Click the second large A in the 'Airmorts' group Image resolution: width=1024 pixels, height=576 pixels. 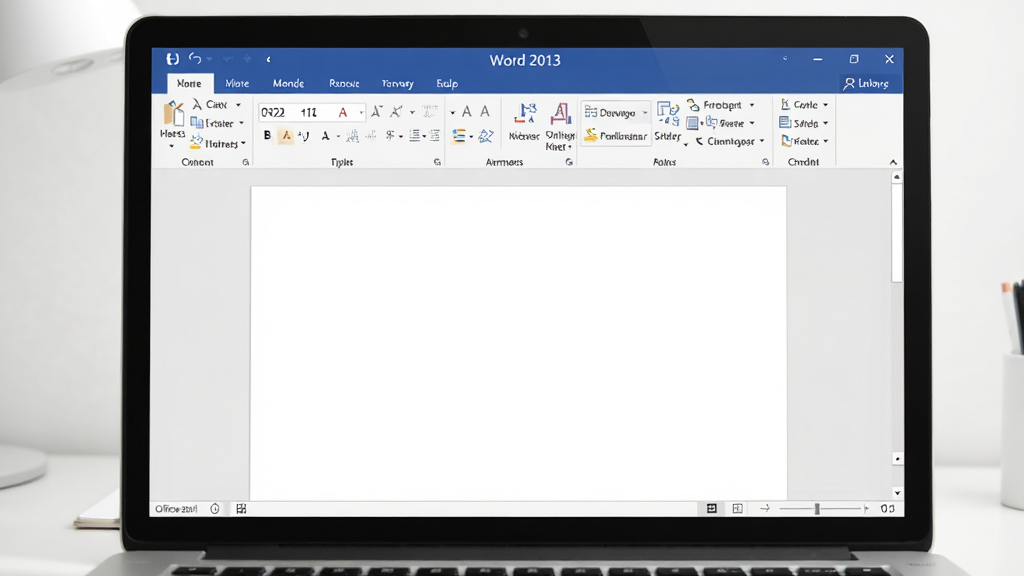pyautogui.click(x=485, y=112)
